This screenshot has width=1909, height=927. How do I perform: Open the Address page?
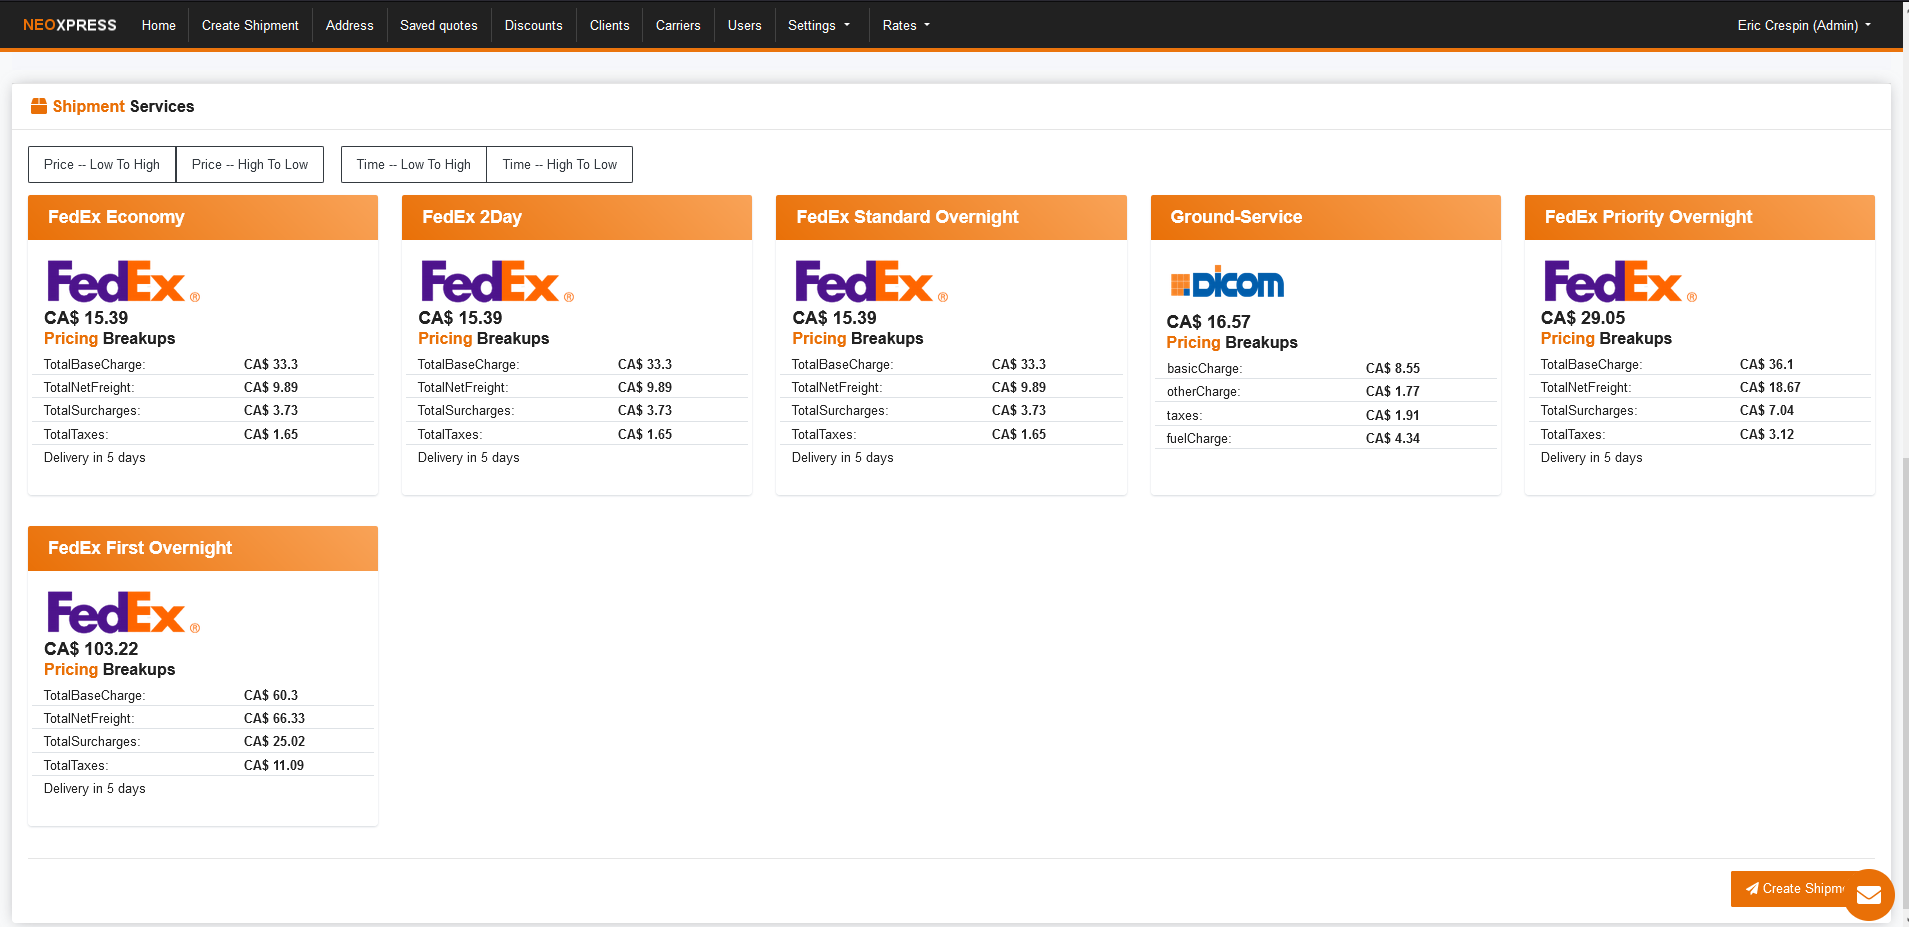[x=349, y=25]
